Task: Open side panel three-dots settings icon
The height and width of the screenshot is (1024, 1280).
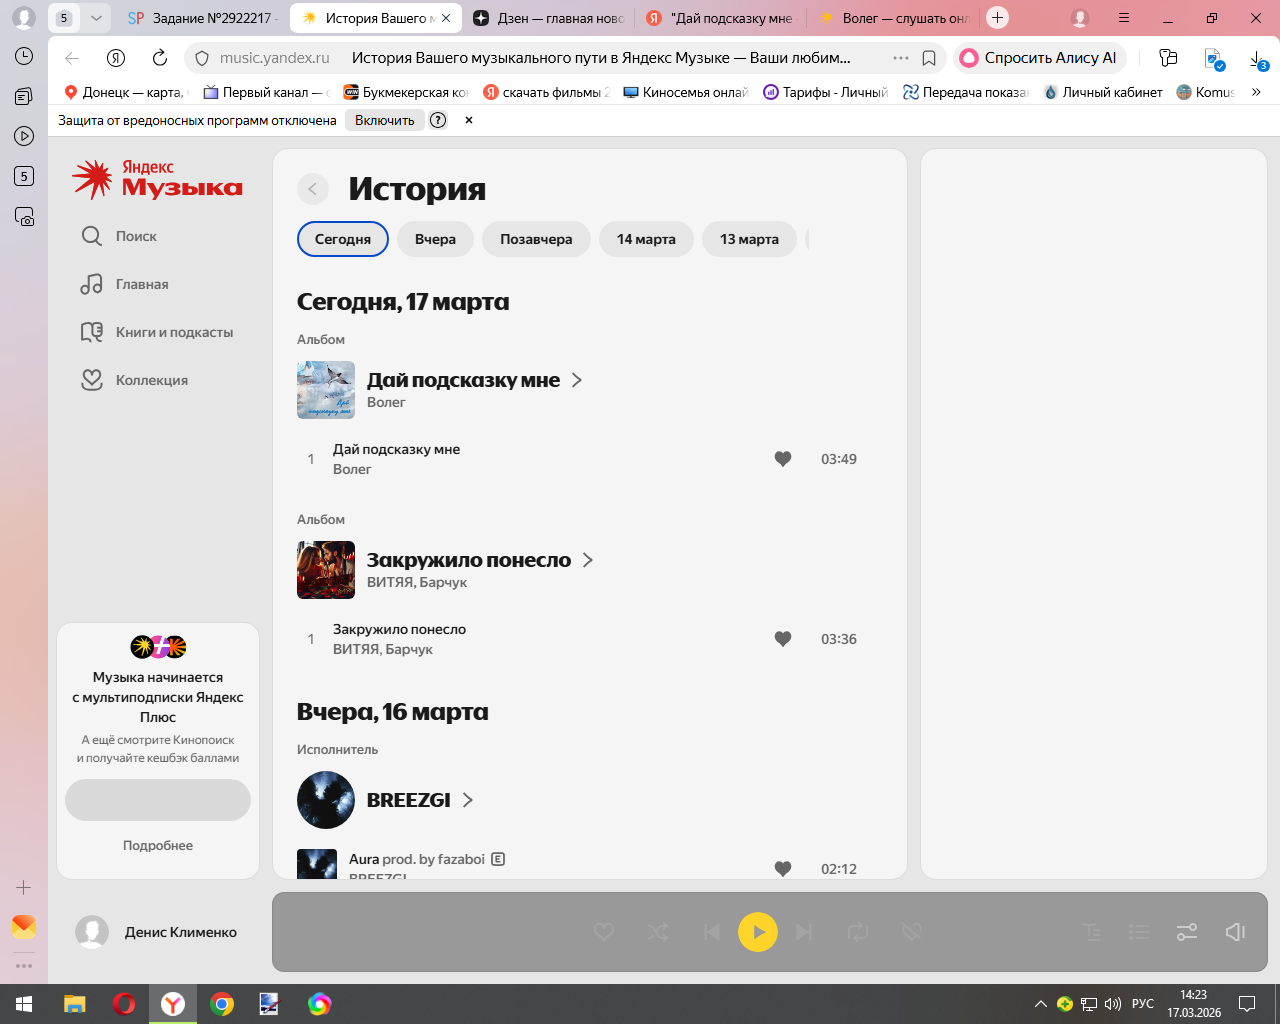Action: (x=24, y=966)
